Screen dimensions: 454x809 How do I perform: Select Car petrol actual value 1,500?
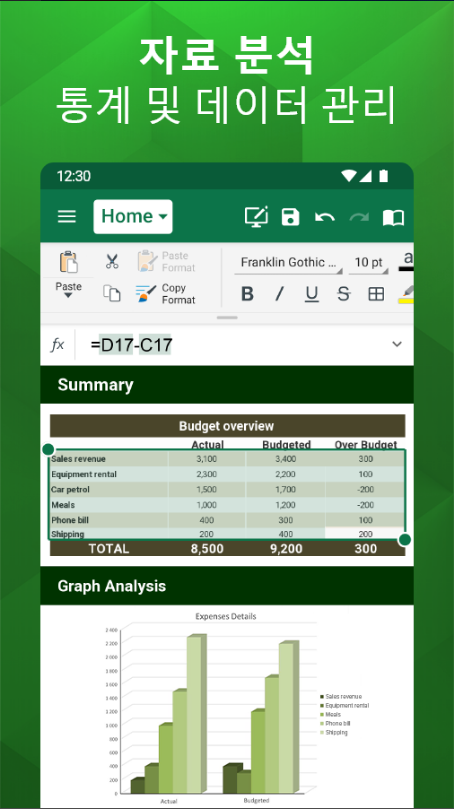tap(207, 489)
